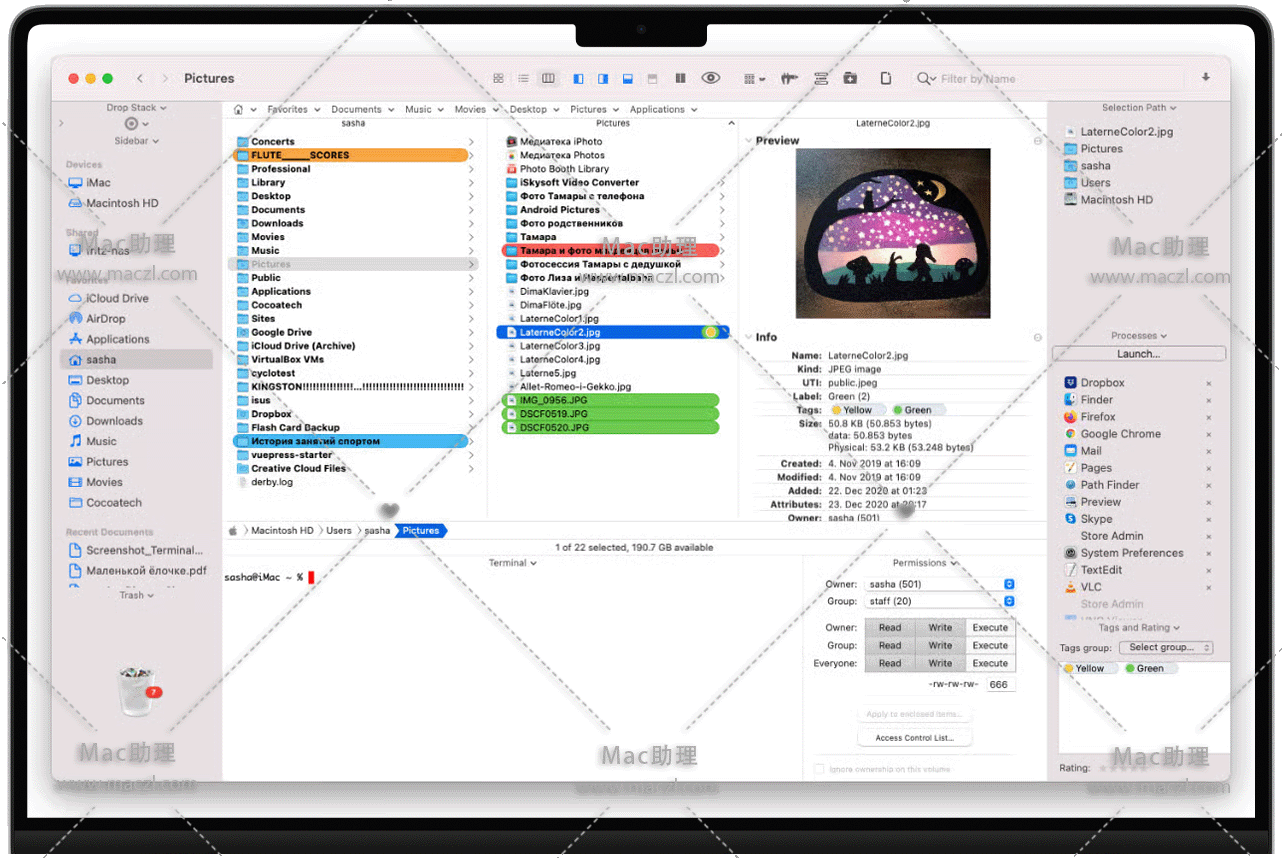Toggle Group Write permission
The height and width of the screenshot is (858, 1282).
[x=940, y=646]
